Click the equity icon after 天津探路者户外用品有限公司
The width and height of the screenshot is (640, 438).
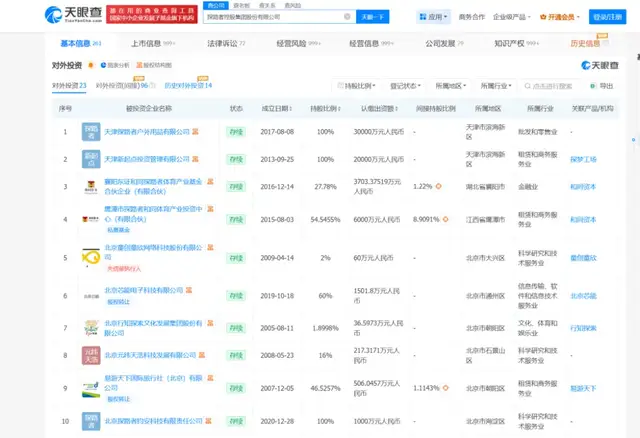tap(196, 132)
